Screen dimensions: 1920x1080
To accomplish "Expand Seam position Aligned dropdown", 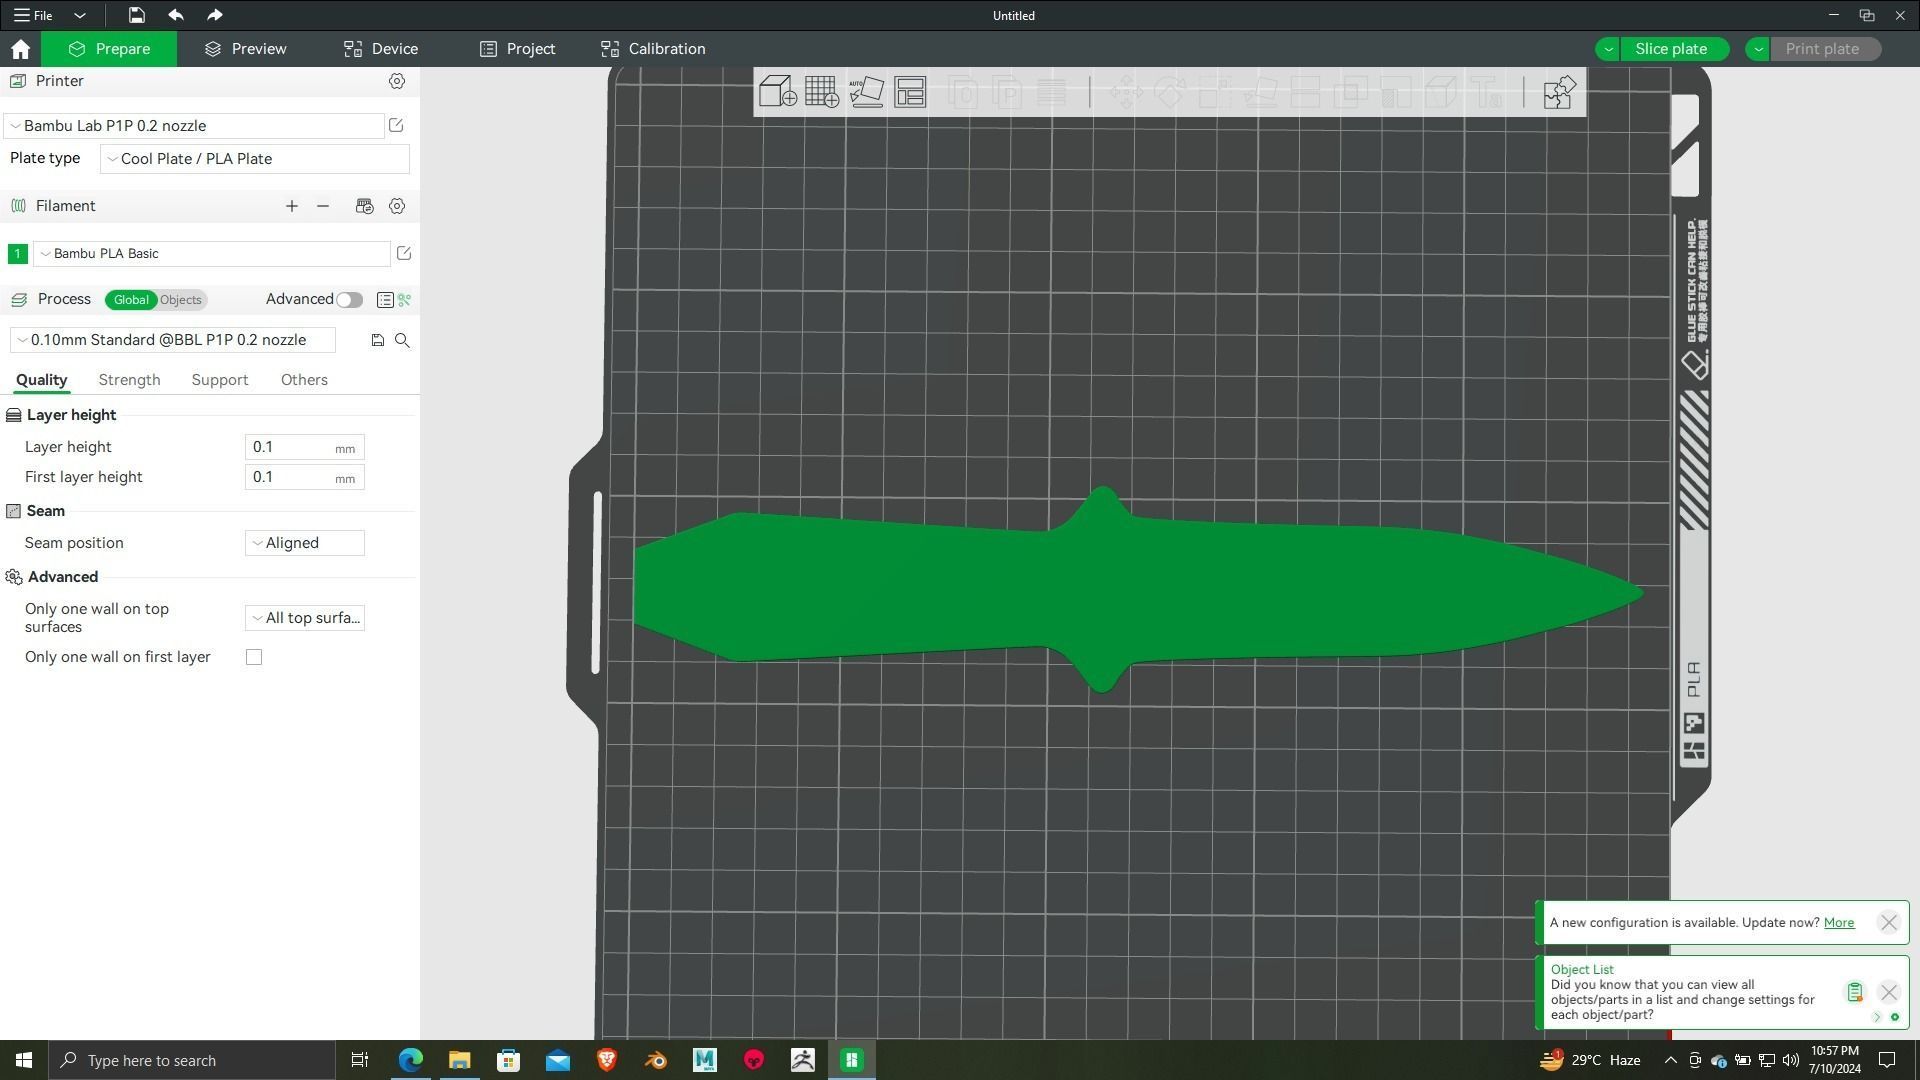I will 304,543.
